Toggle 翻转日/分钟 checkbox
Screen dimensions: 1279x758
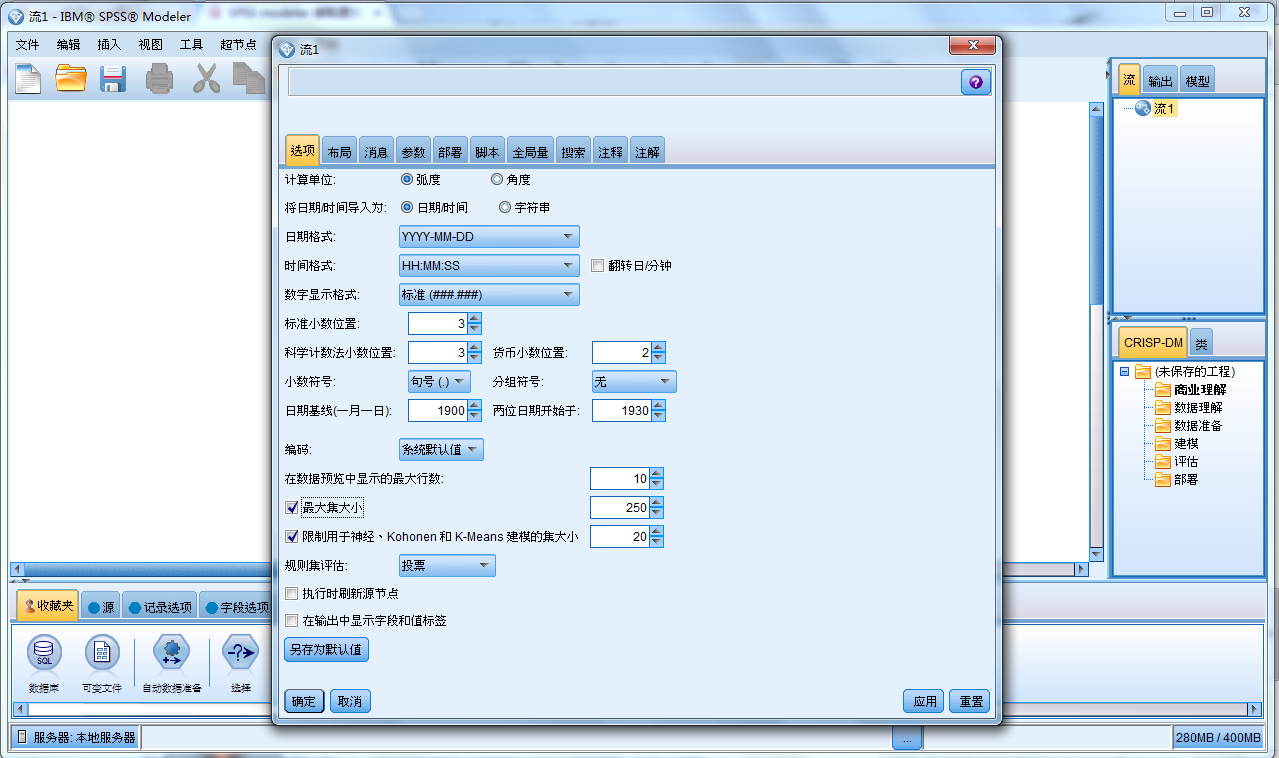598,266
